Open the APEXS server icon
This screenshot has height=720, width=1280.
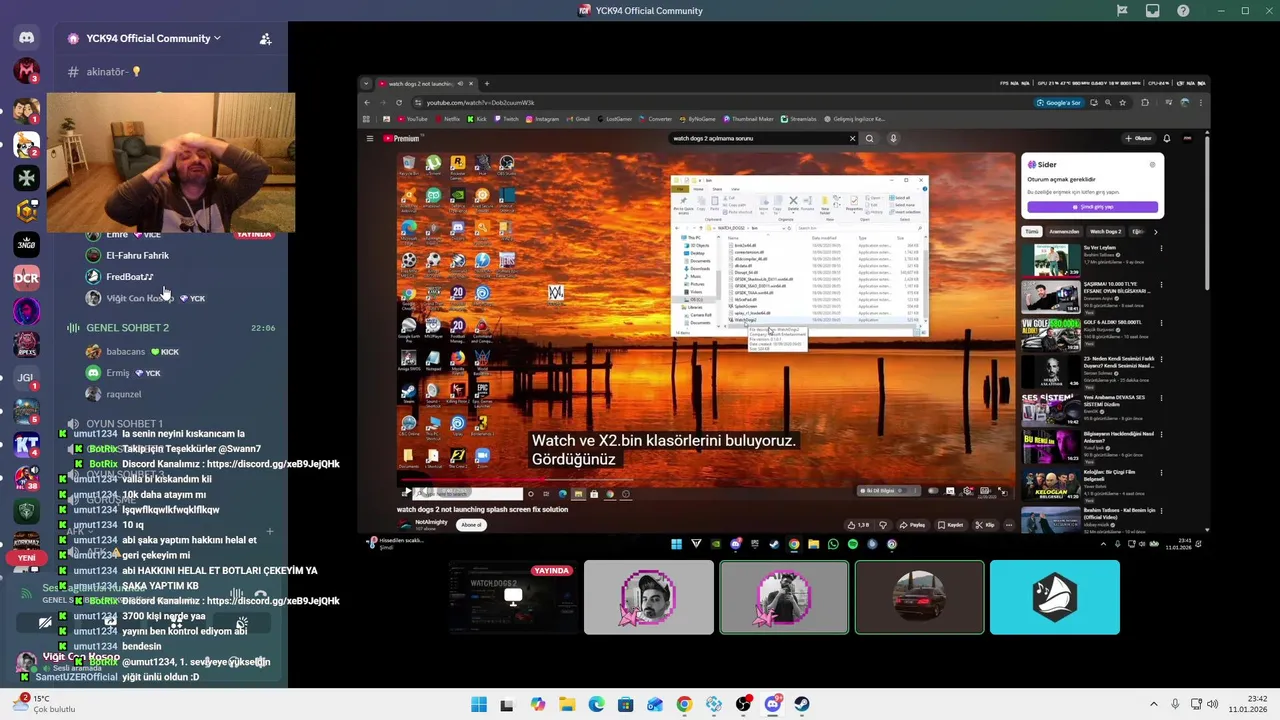point(27,345)
